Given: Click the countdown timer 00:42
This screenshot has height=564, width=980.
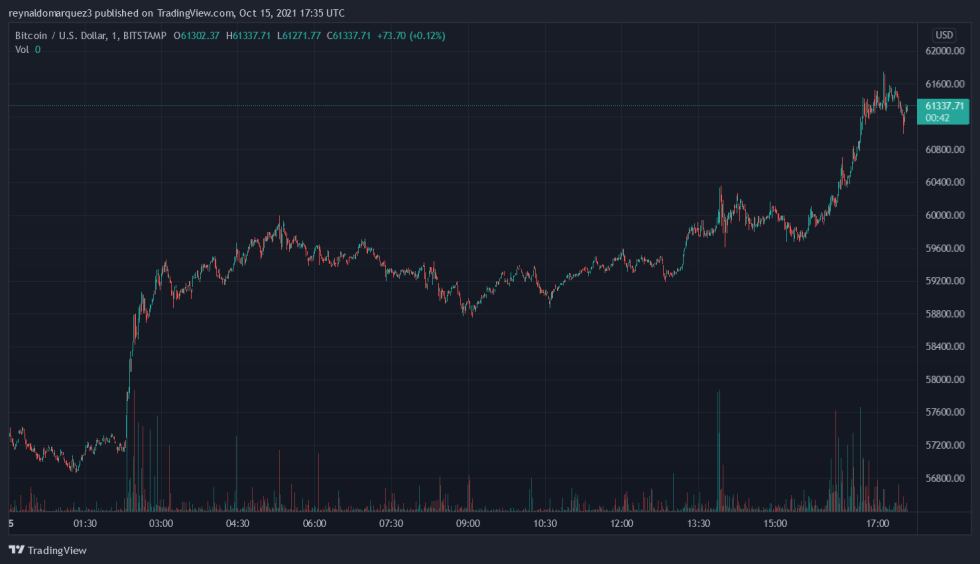Looking at the screenshot, I should (x=937, y=118).
